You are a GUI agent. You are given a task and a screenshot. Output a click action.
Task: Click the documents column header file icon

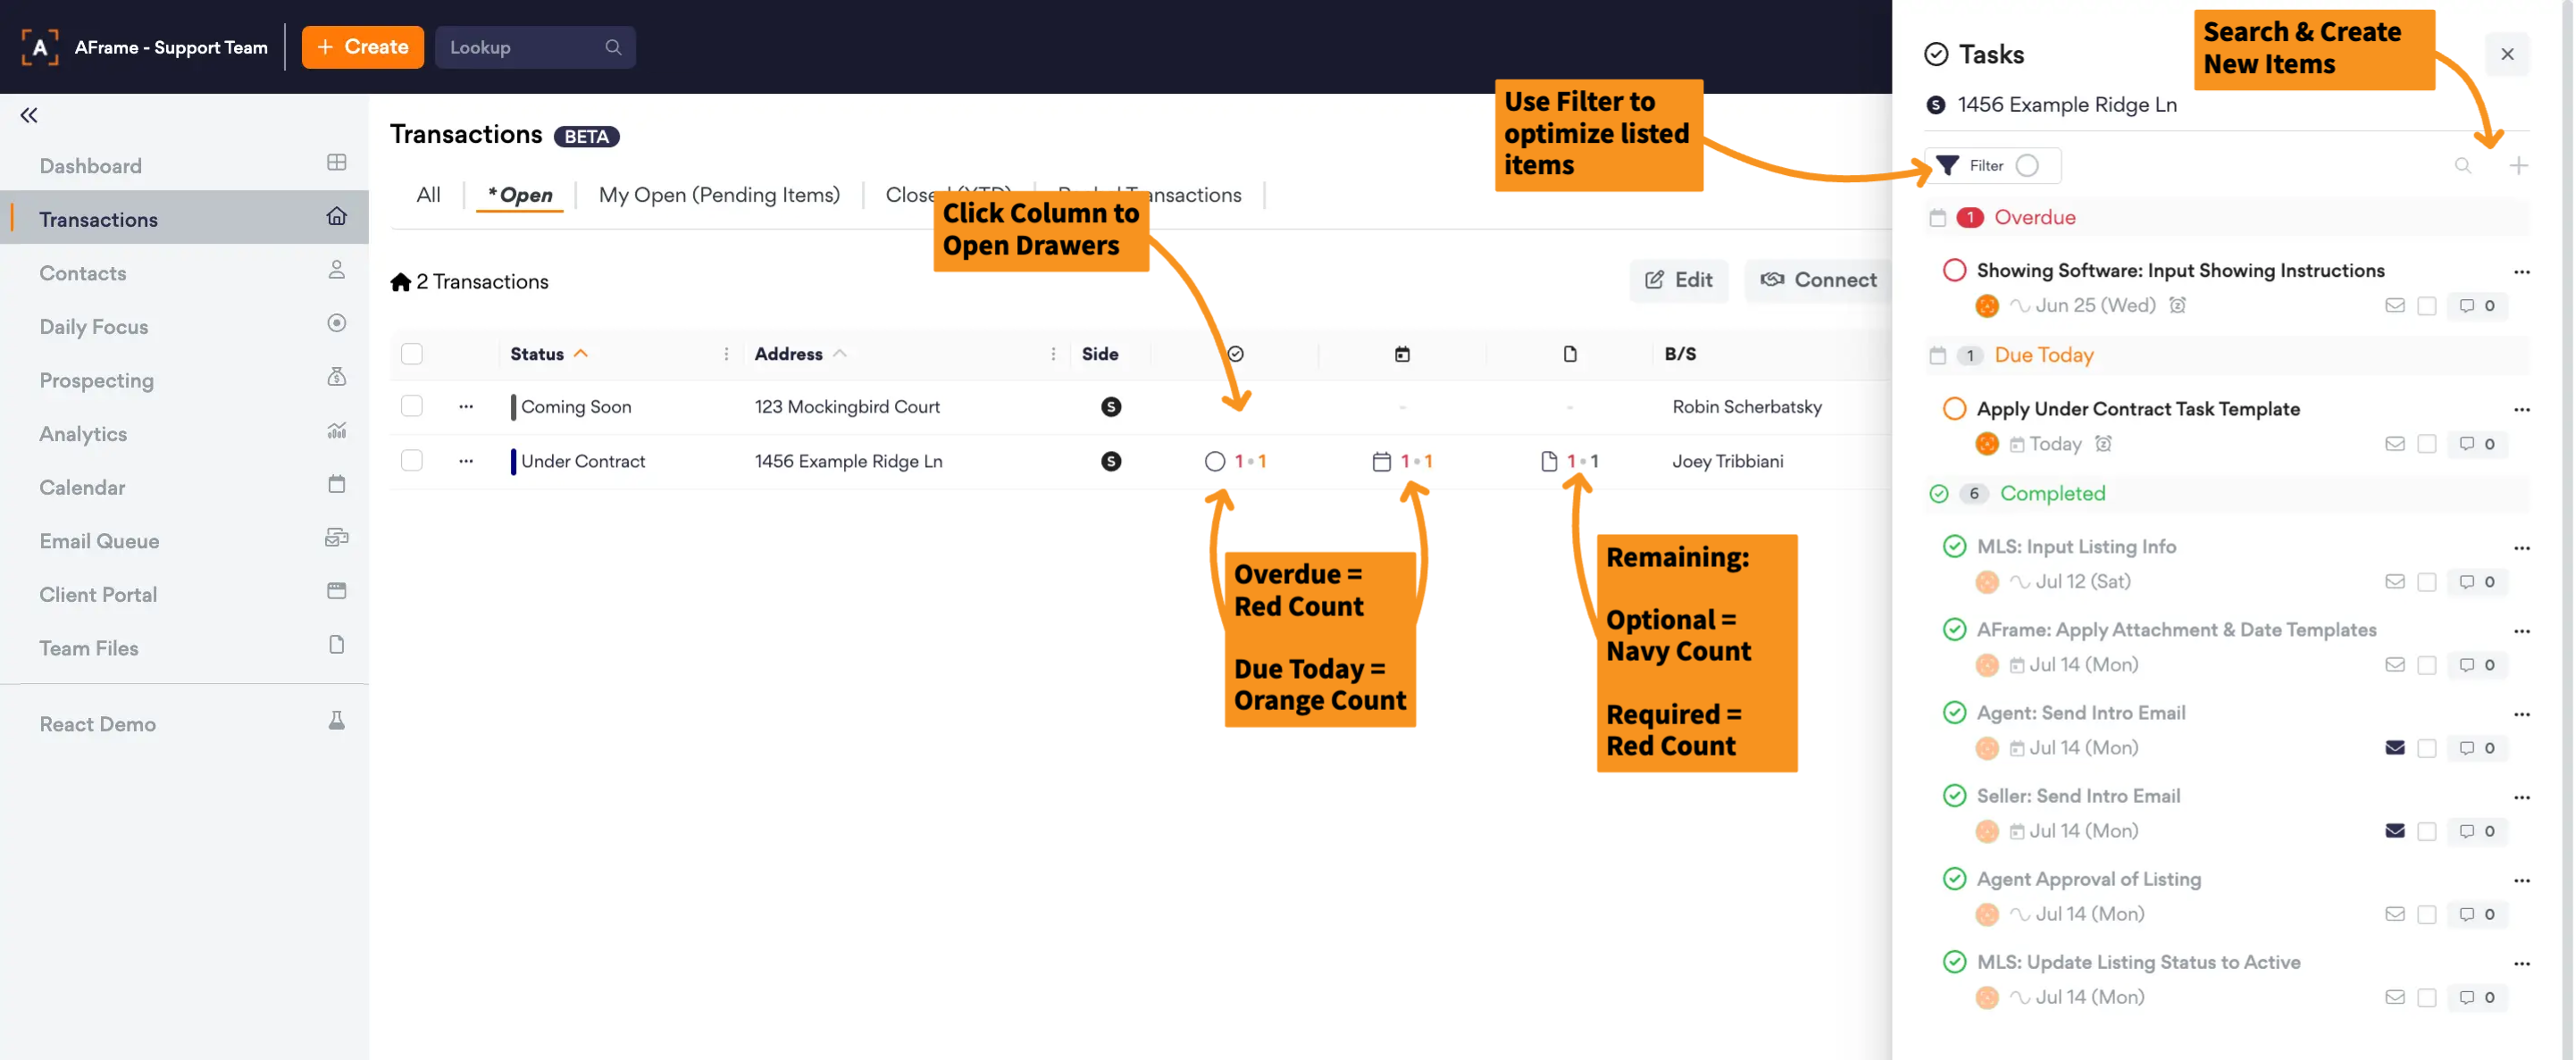pos(1569,354)
